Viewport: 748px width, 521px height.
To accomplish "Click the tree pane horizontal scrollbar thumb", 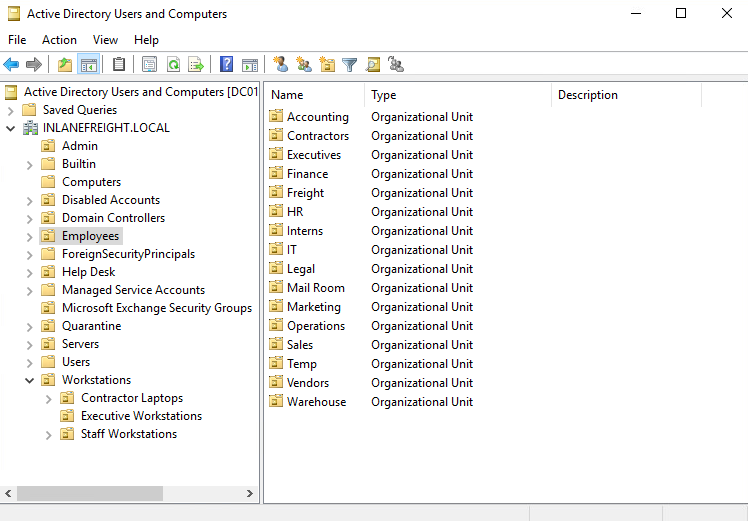I will 90,494.
